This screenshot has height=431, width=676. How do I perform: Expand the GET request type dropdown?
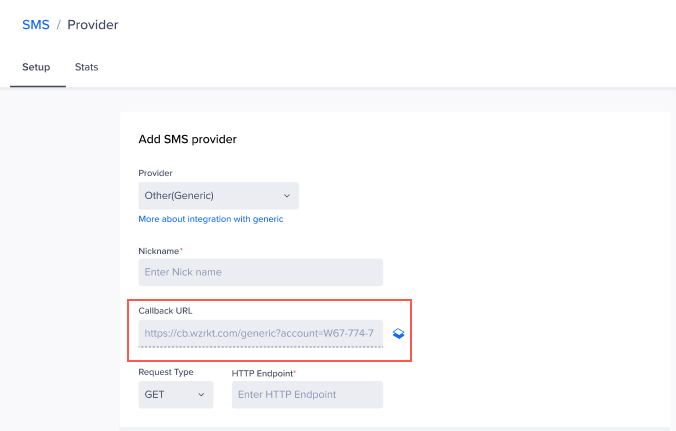tap(175, 394)
